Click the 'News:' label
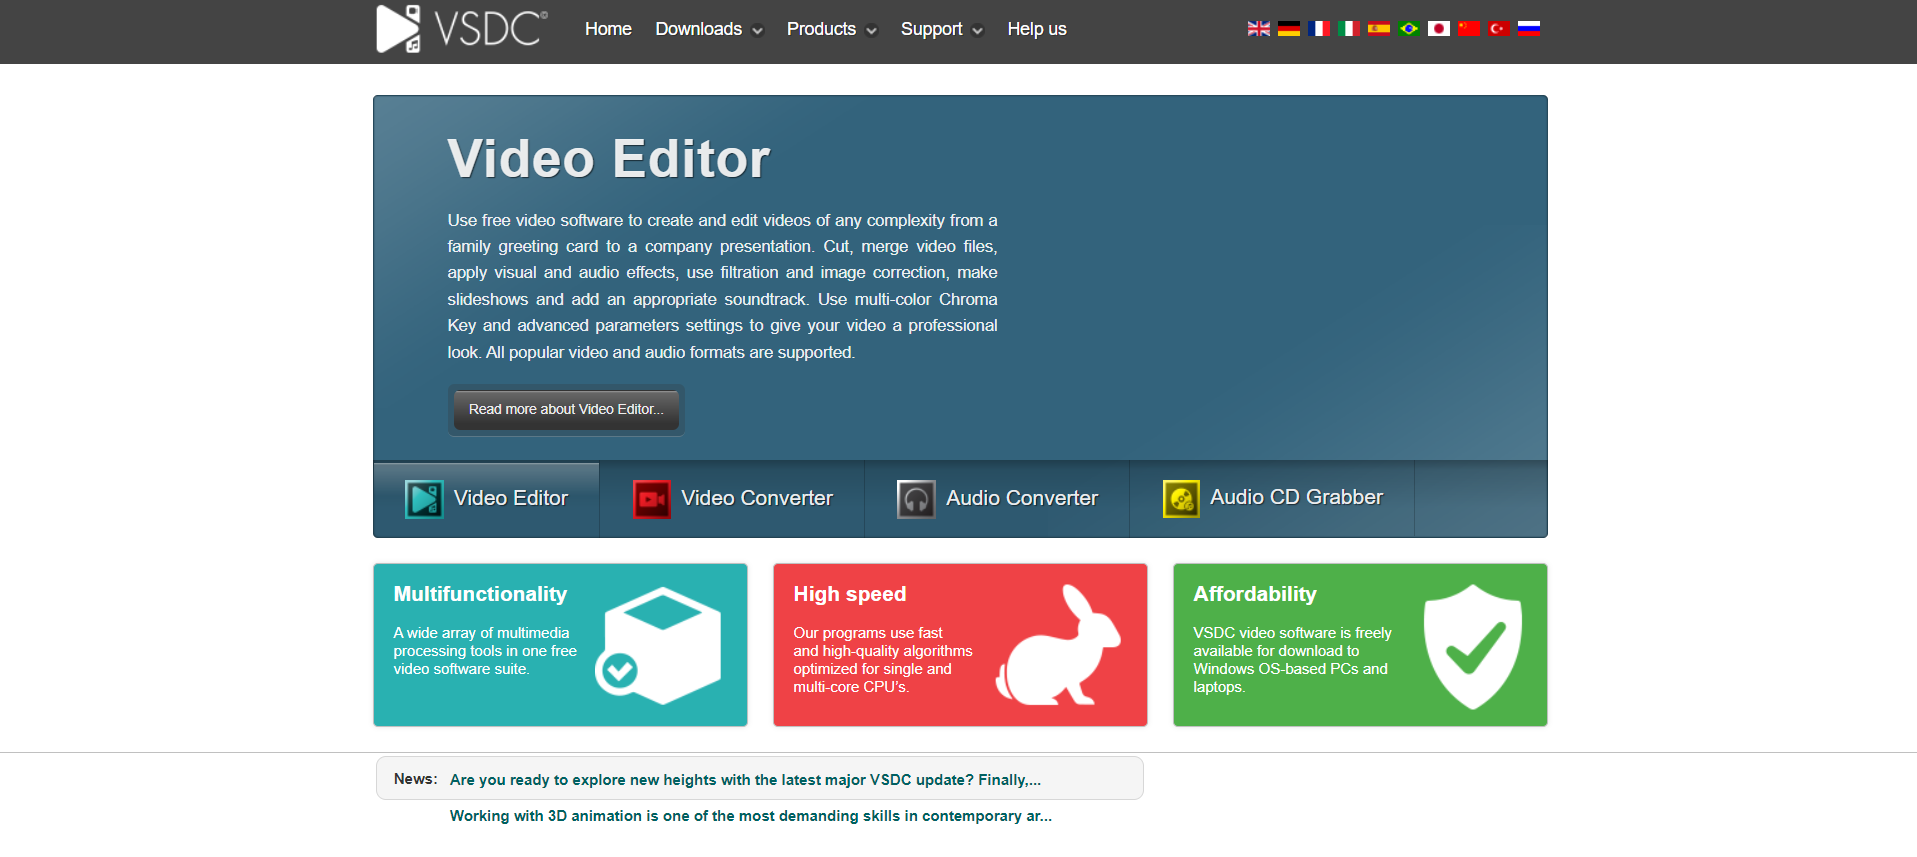 (x=415, y=779)
